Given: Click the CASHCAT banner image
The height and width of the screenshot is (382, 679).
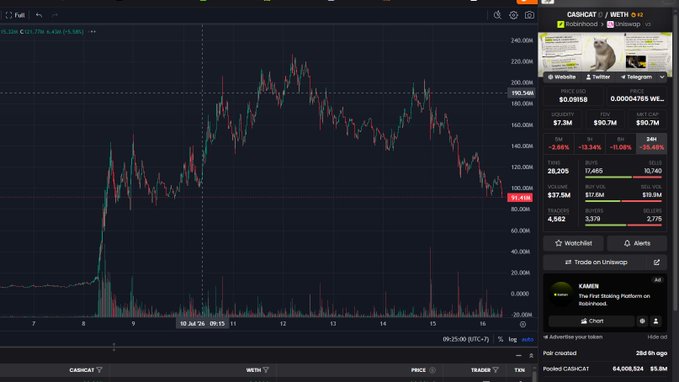Looking at the screenshot, I should click(x=605, y=53).
